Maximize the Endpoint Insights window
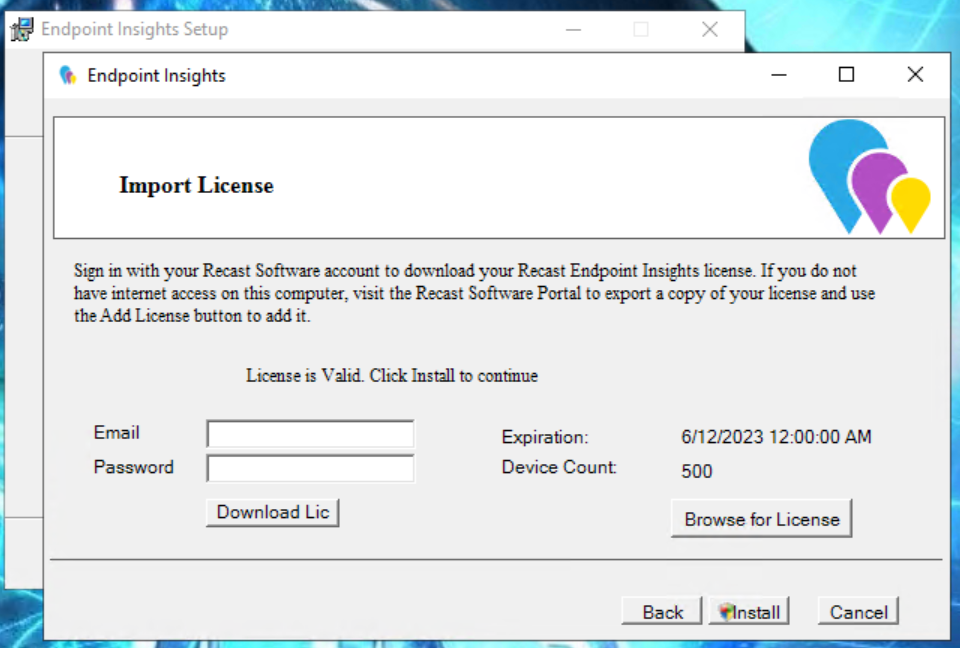 click(x=846, y=75)
